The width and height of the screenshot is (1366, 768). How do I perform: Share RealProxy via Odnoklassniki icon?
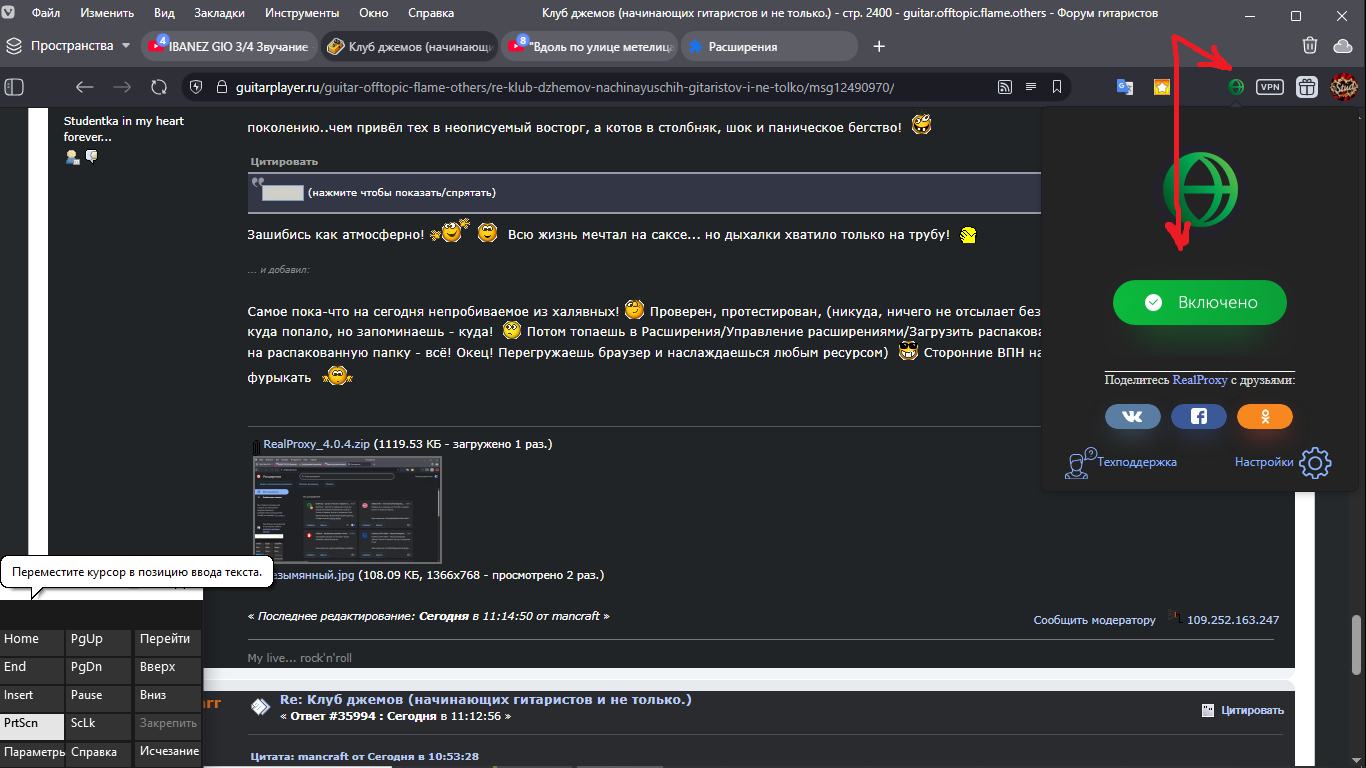pyautogui.click(x=1264, y=416)
